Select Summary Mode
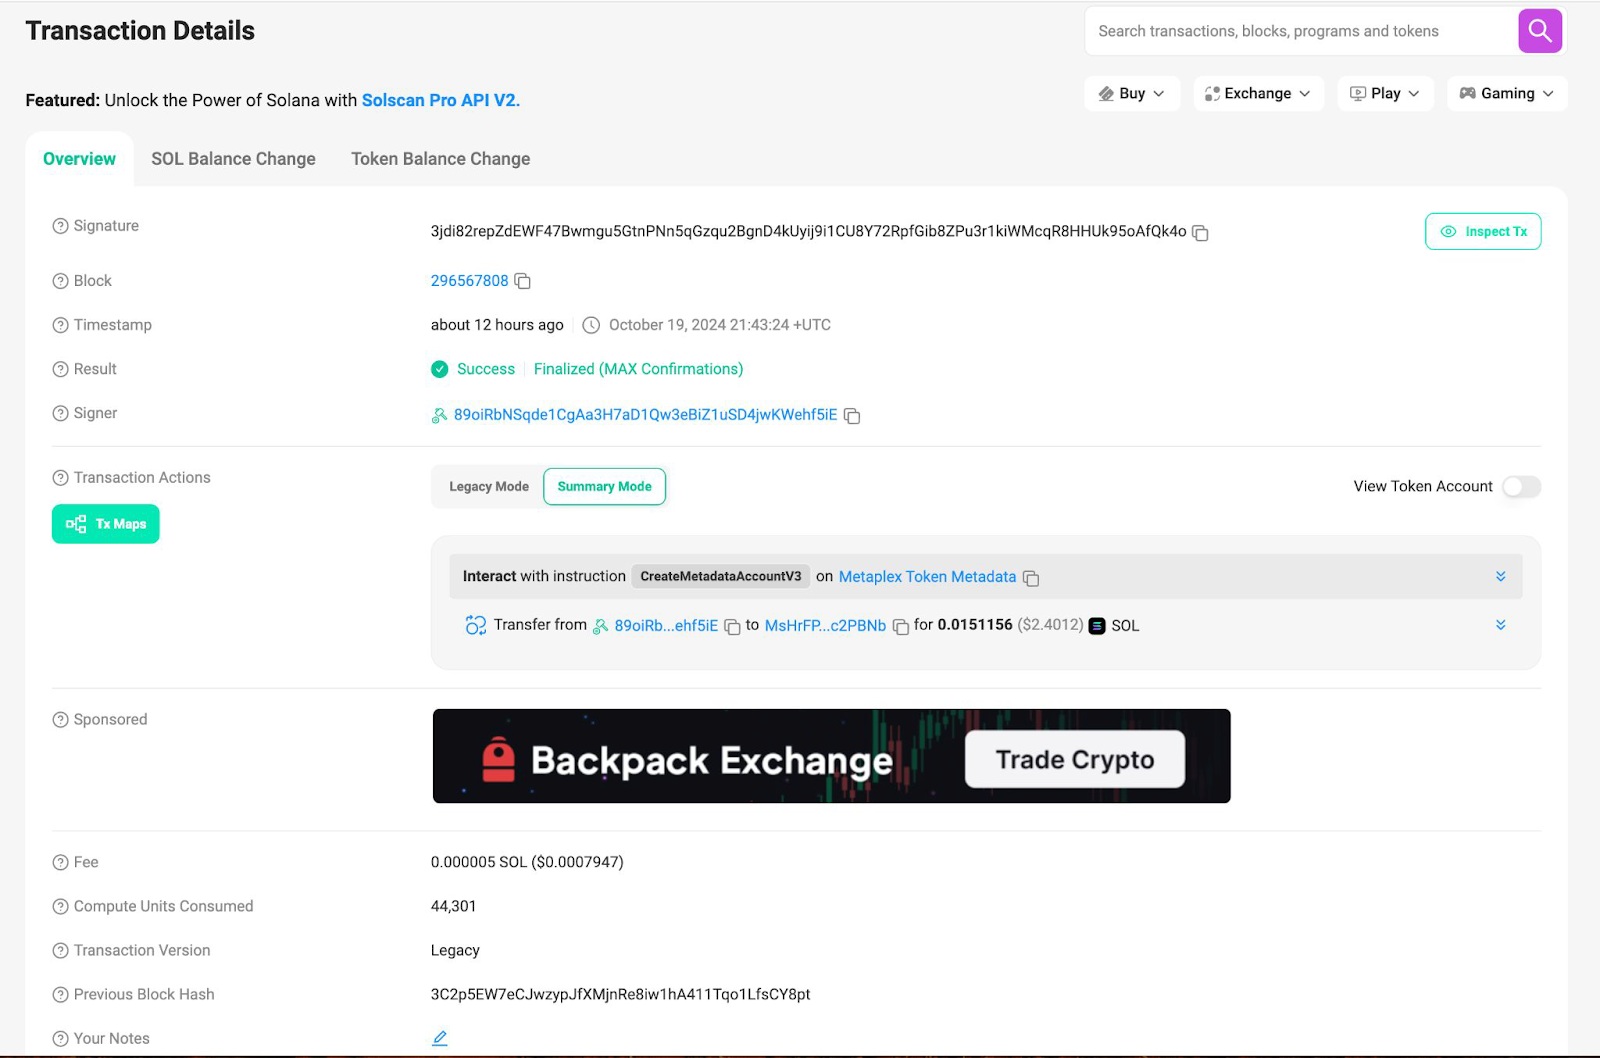 (604, 486)
